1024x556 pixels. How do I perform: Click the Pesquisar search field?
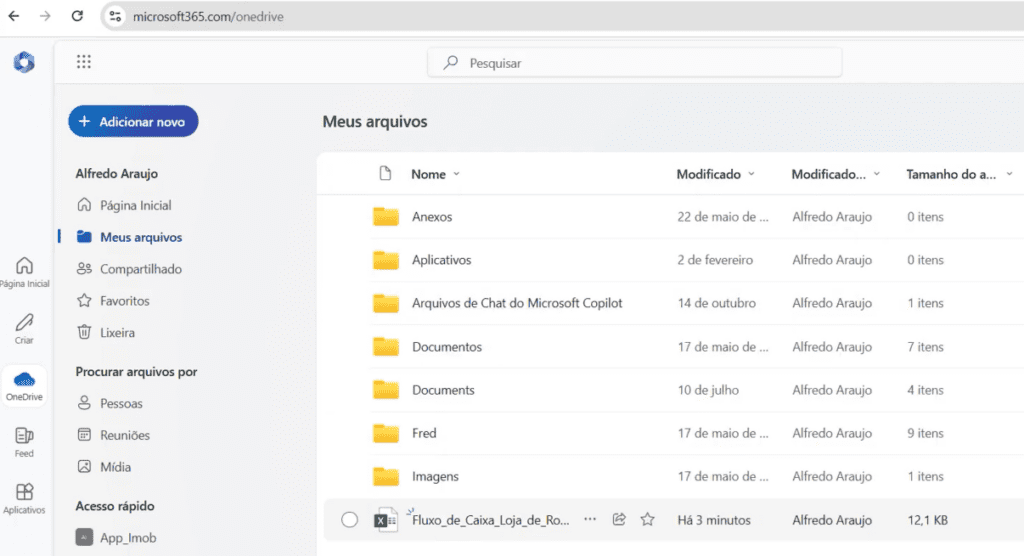634,63
